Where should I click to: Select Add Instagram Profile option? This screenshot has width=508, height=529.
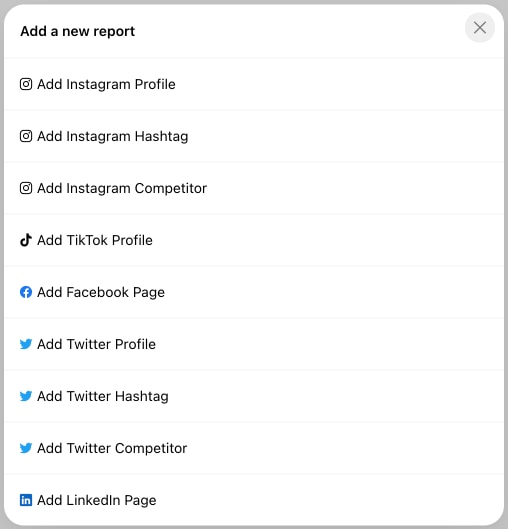[254, 84]
